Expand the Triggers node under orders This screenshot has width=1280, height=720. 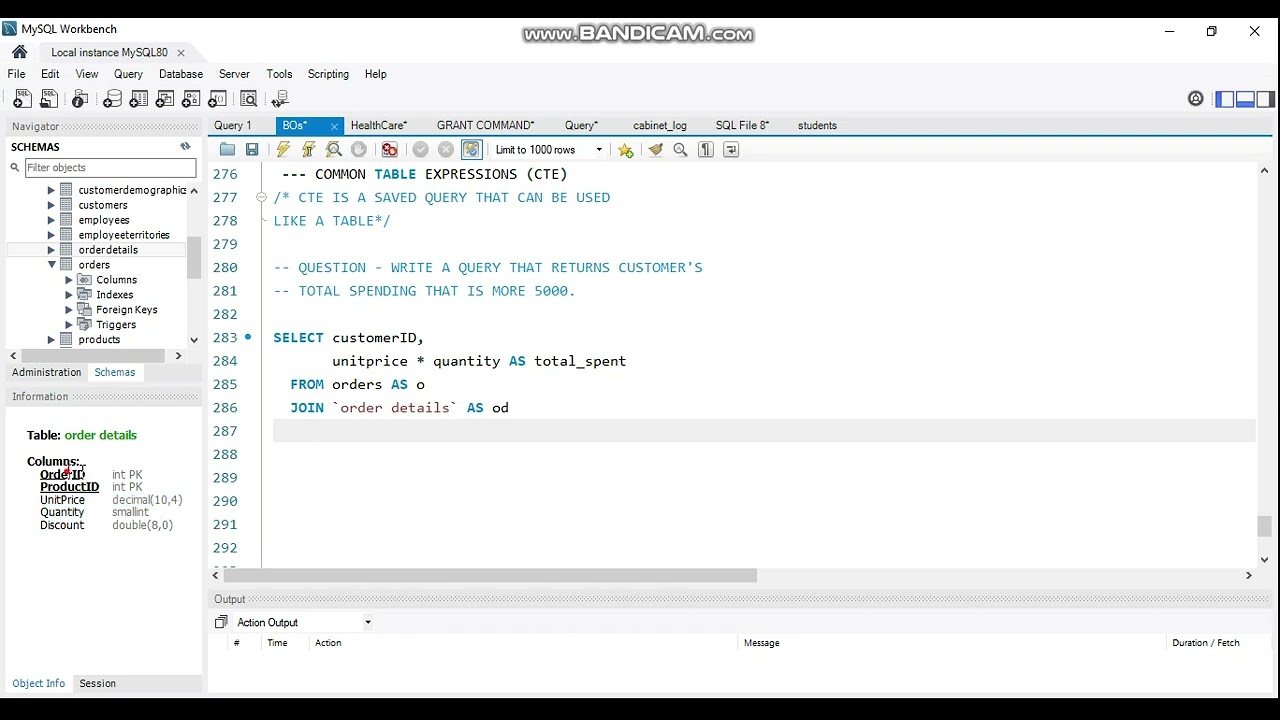click(x=69, y=325)
